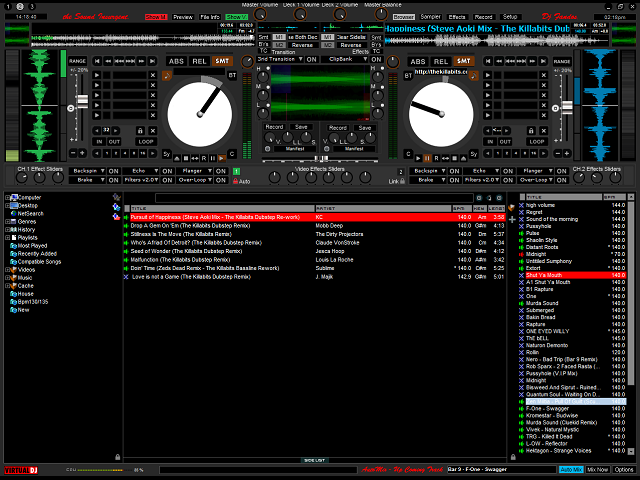Click the deck 2 Sy sync button
The width and height of the screenshot is (640, 480).
pyautogui.click(x=473, y=154)
